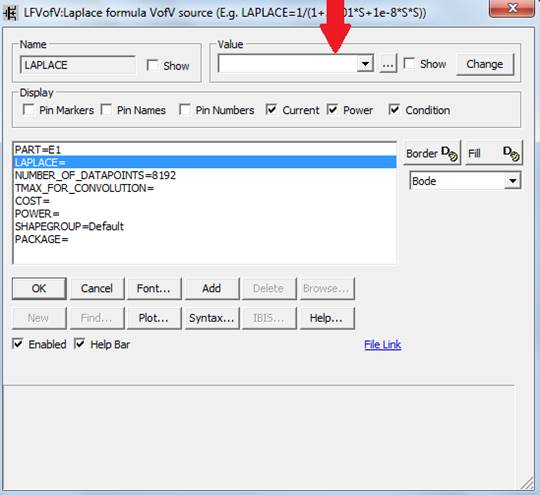
Task: Toggle the Enabled checkbox
Action: click(18, 344)
